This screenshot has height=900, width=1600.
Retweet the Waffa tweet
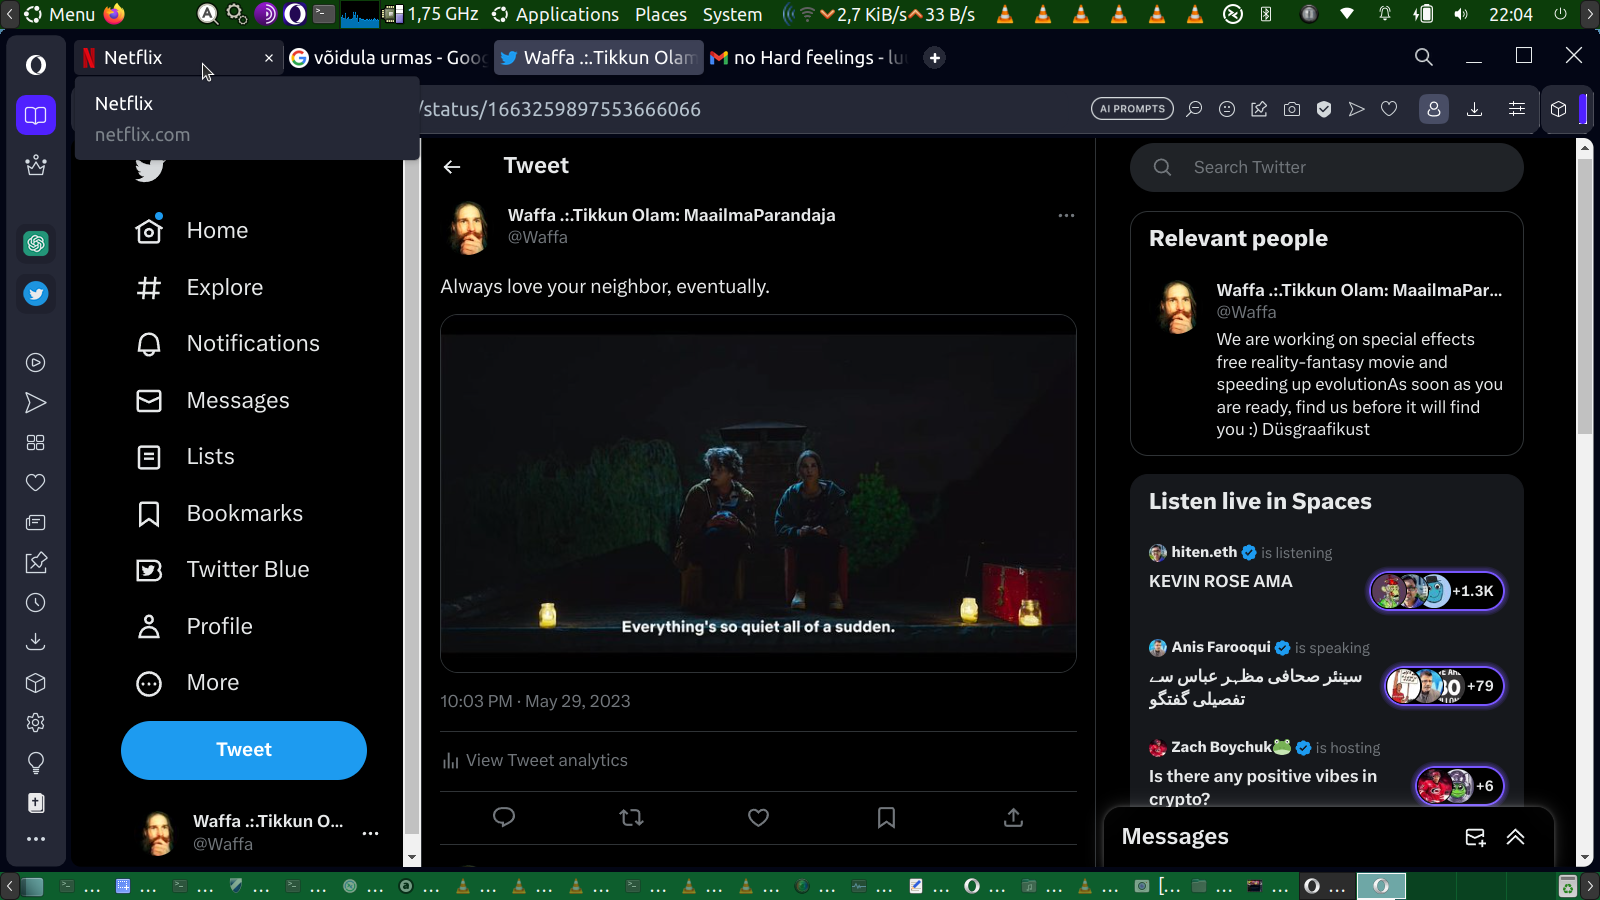tap(631, 818)
